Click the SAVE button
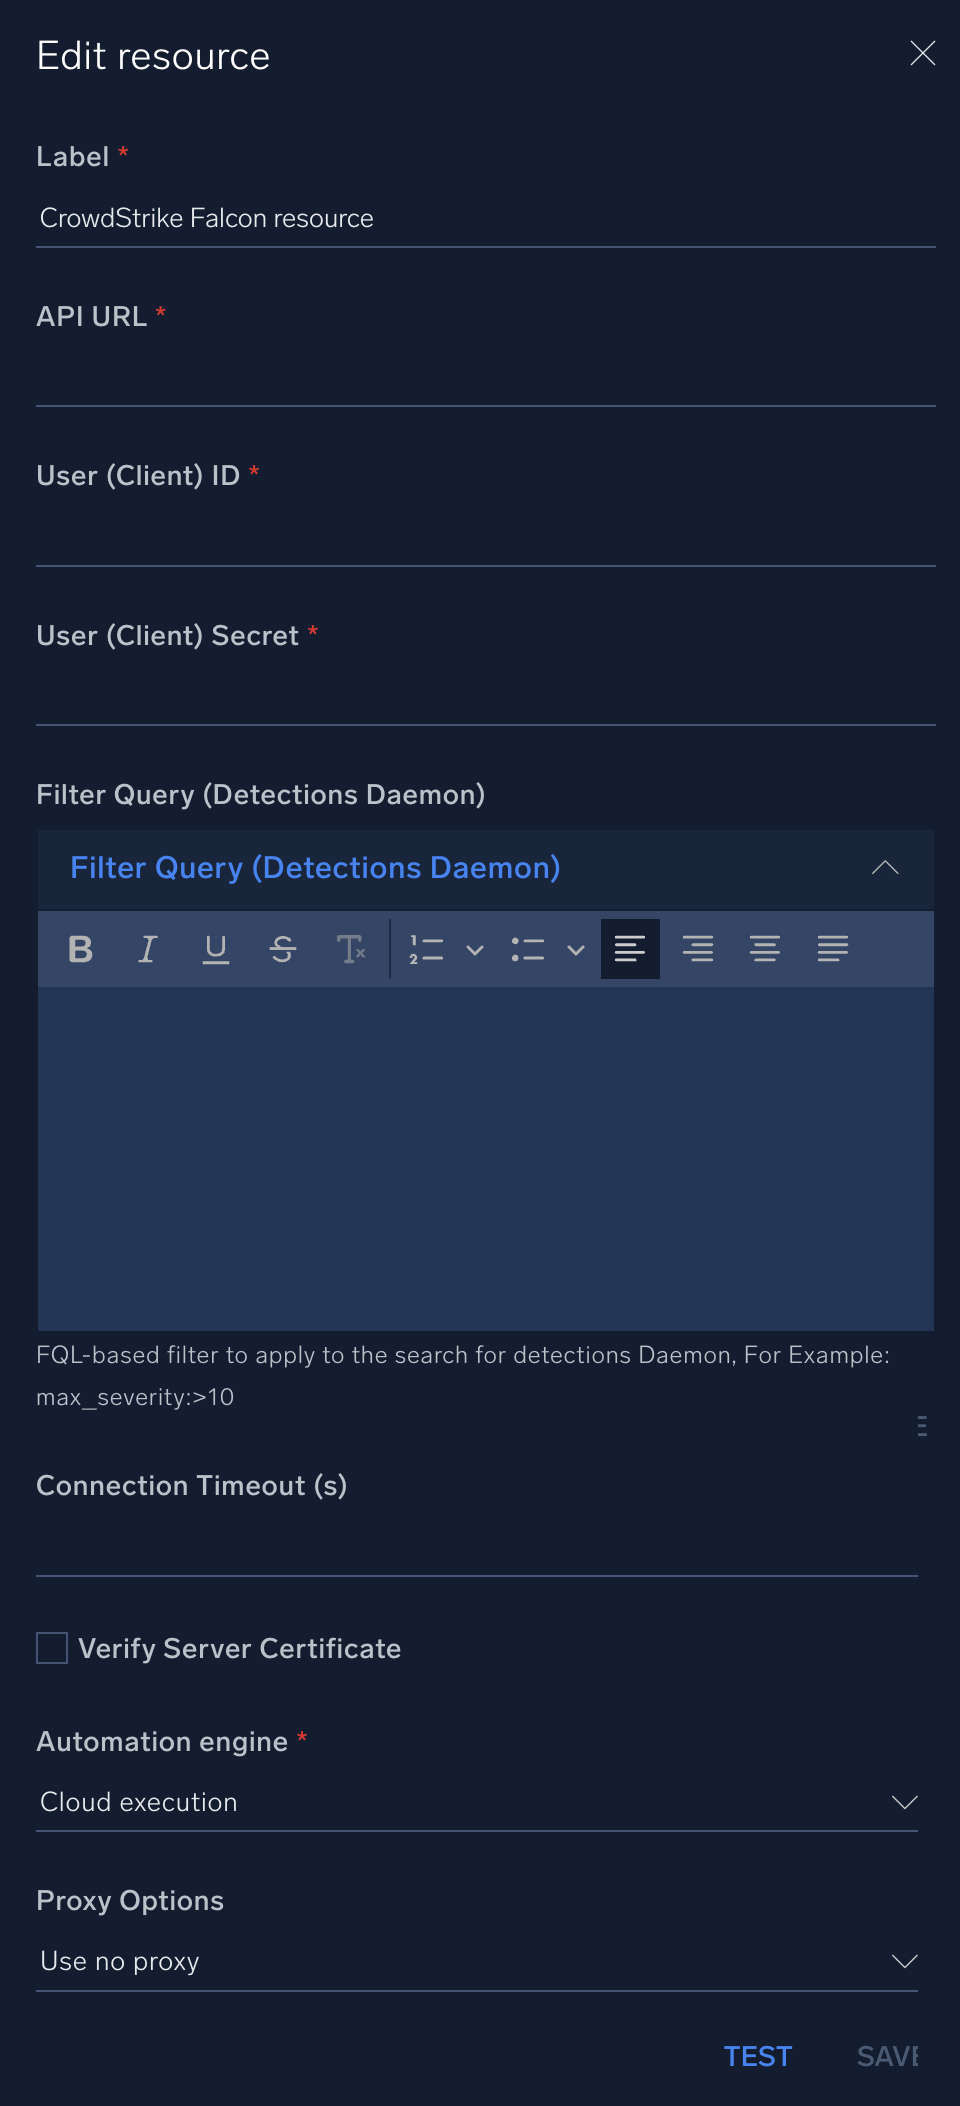960x2106 pixels. [888, 2056]
